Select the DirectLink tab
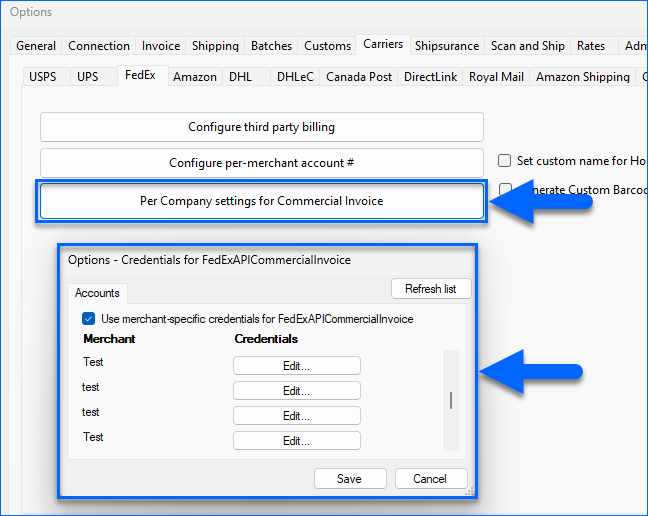Image resolution: width=648 pixels, height=516 pixels. click(x=430, y=76)
